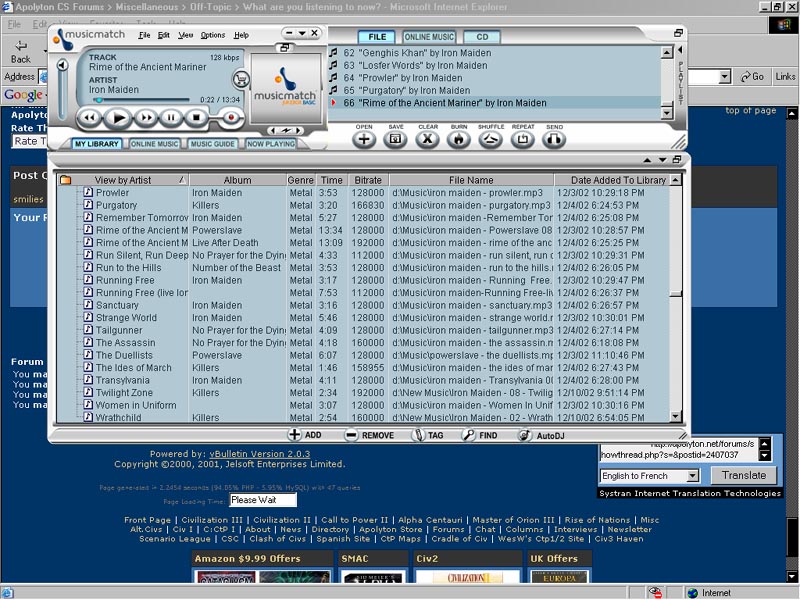The image size is (800, 600).
Task: Click the Burn CD icon
Action: click(x=459, y=140)
